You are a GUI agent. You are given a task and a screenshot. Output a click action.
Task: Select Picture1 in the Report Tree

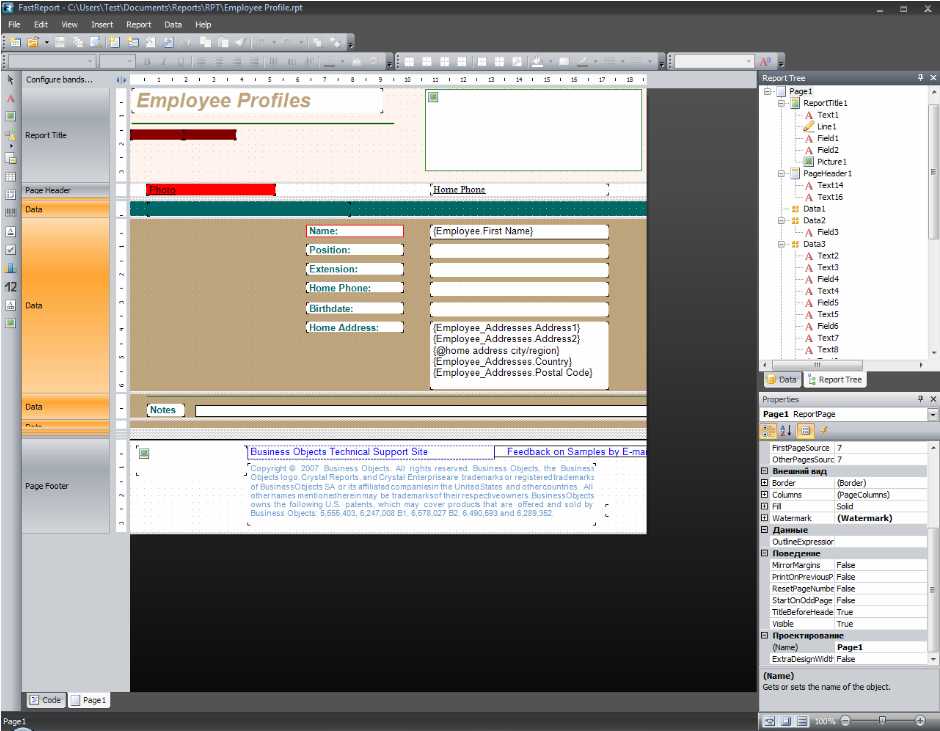(831, 162)
